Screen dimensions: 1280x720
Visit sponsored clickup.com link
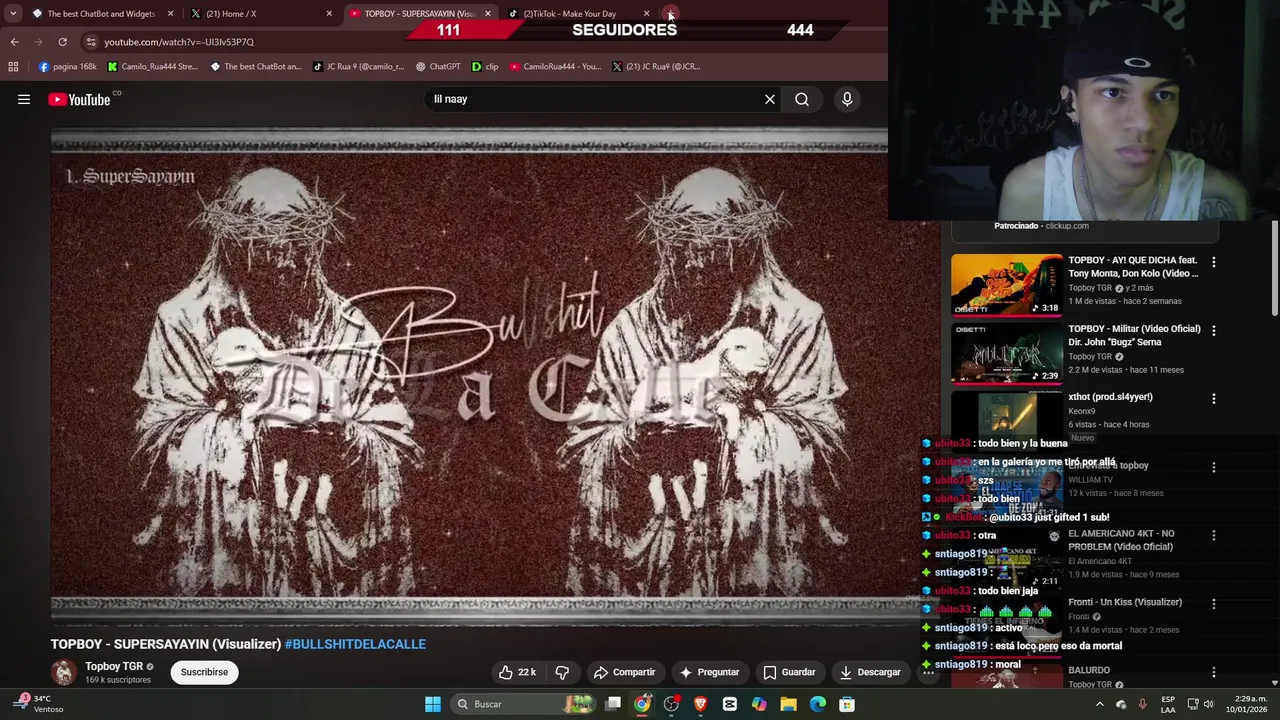coord(1067,226)
